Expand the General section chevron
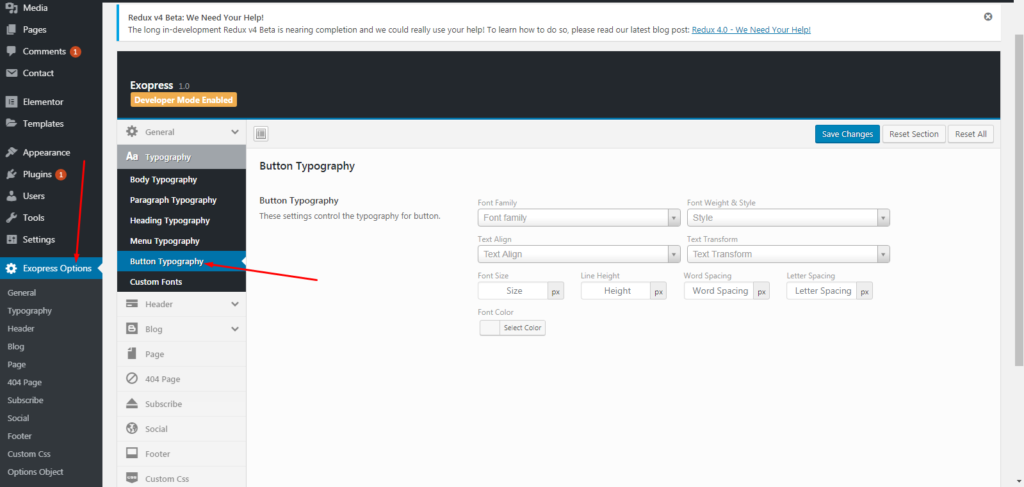 235,132
